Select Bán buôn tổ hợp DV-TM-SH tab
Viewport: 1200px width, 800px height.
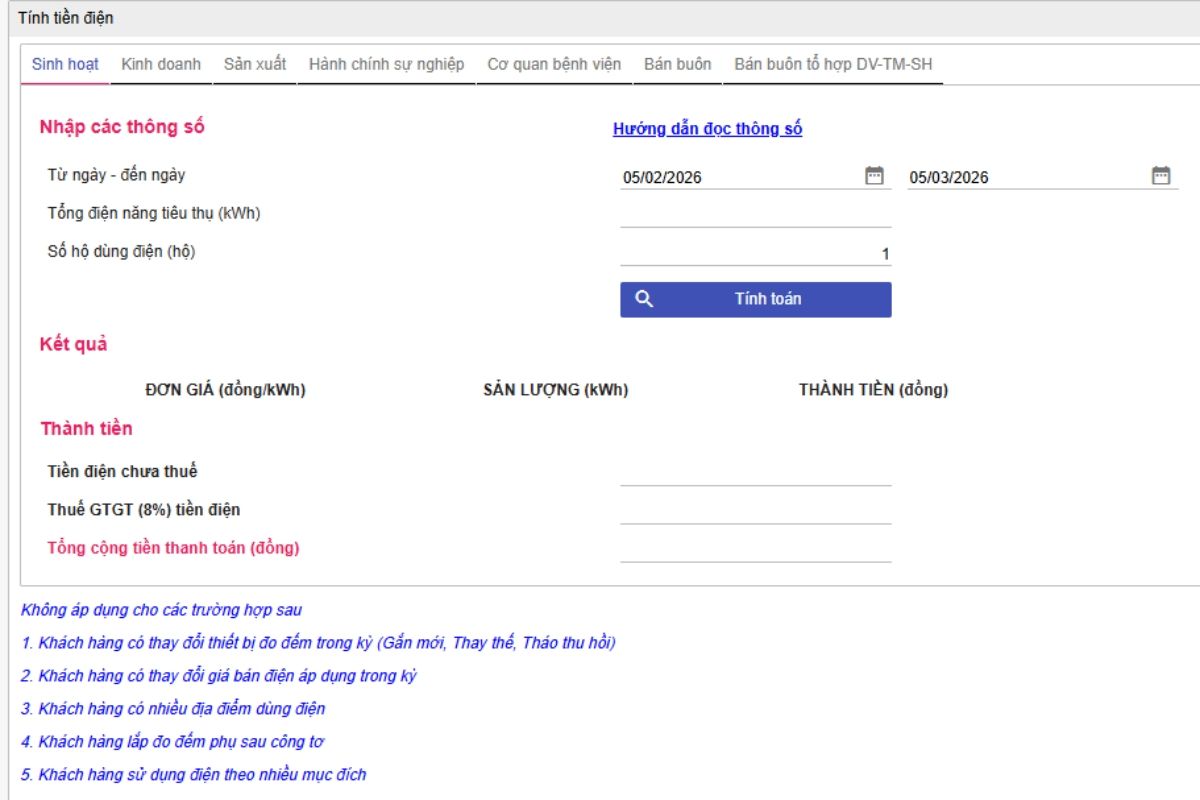pyautogui.click(x=833, y=64)
